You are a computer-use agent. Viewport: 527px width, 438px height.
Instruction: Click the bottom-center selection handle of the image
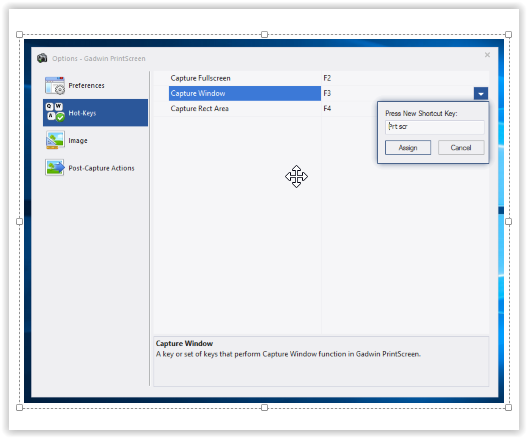(264, 407)
